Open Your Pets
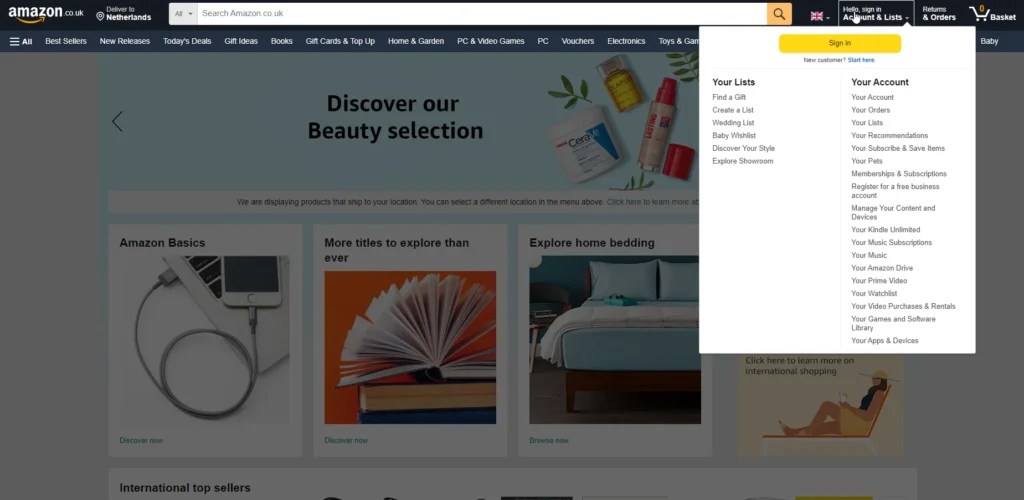The image size is (1024, 500). pyautogui.click(x=867, y=161)
